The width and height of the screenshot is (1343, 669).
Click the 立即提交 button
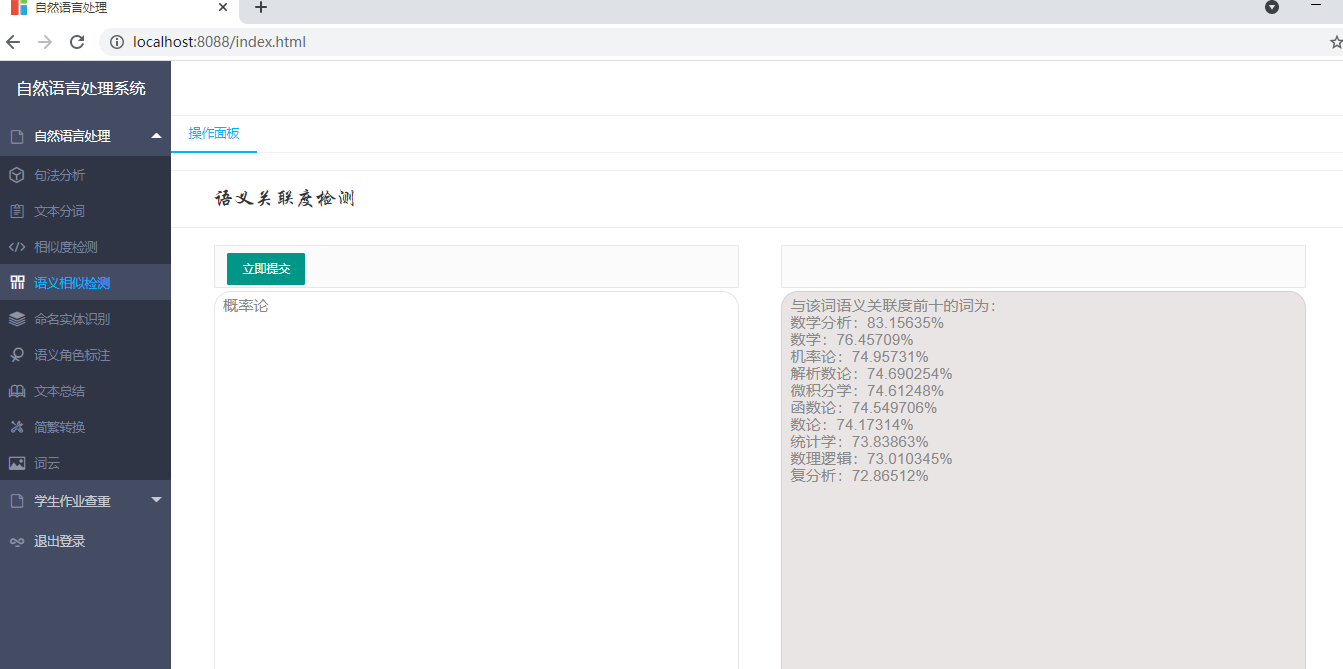[266, 269]
